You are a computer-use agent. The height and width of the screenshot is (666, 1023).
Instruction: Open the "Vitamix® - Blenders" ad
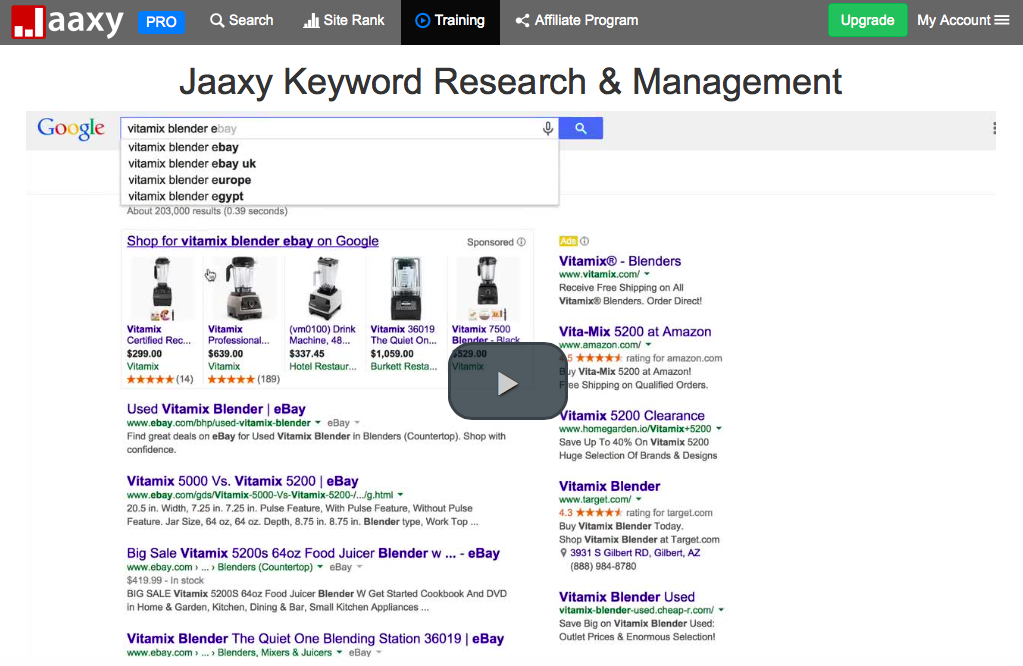[620, 261]
